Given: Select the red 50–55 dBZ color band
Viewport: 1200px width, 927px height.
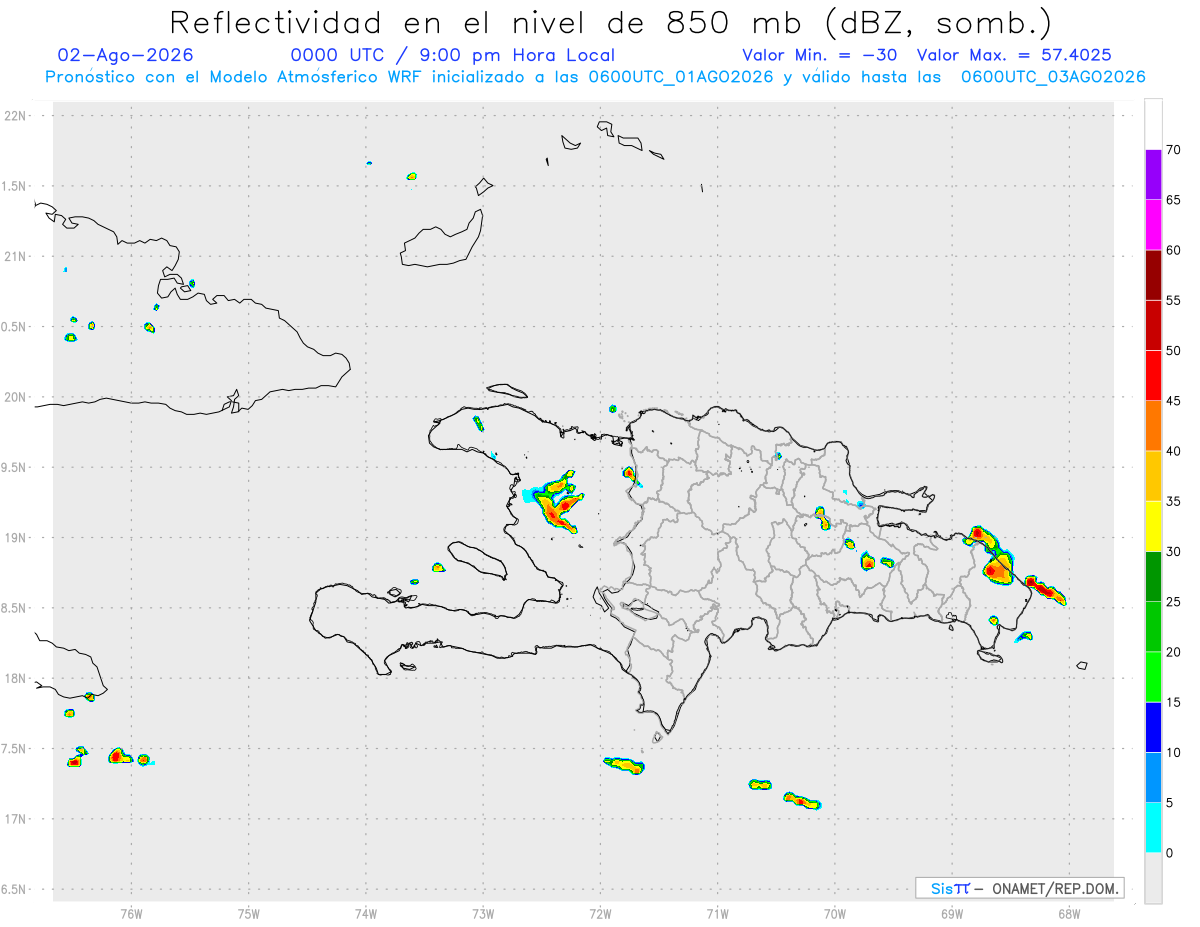Looking at the screenshot, I should [x=1153, y=325].
